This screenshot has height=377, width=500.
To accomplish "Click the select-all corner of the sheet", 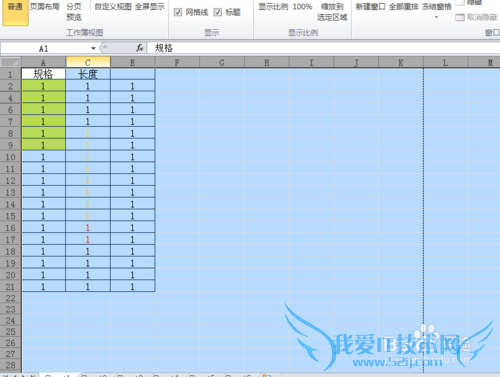I will [x=11, y=62].
